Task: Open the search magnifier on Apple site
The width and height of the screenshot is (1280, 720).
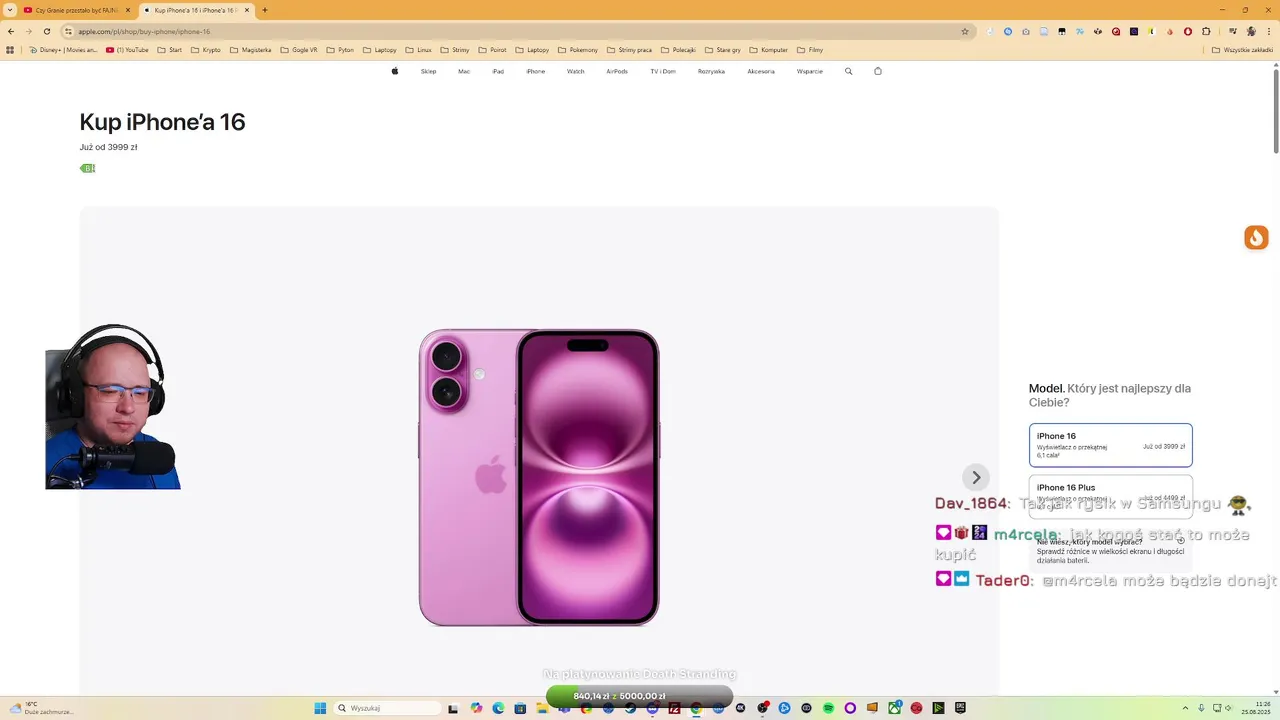Action: 849,71
